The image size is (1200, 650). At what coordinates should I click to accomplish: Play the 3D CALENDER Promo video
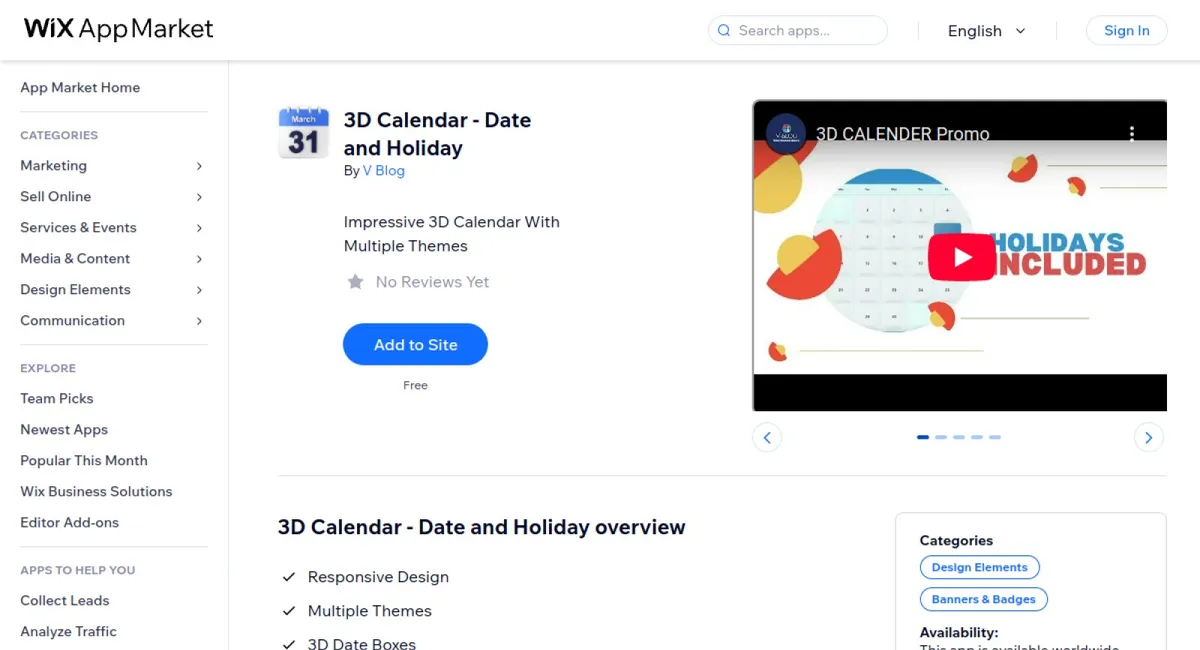click(x=961, y=256)
